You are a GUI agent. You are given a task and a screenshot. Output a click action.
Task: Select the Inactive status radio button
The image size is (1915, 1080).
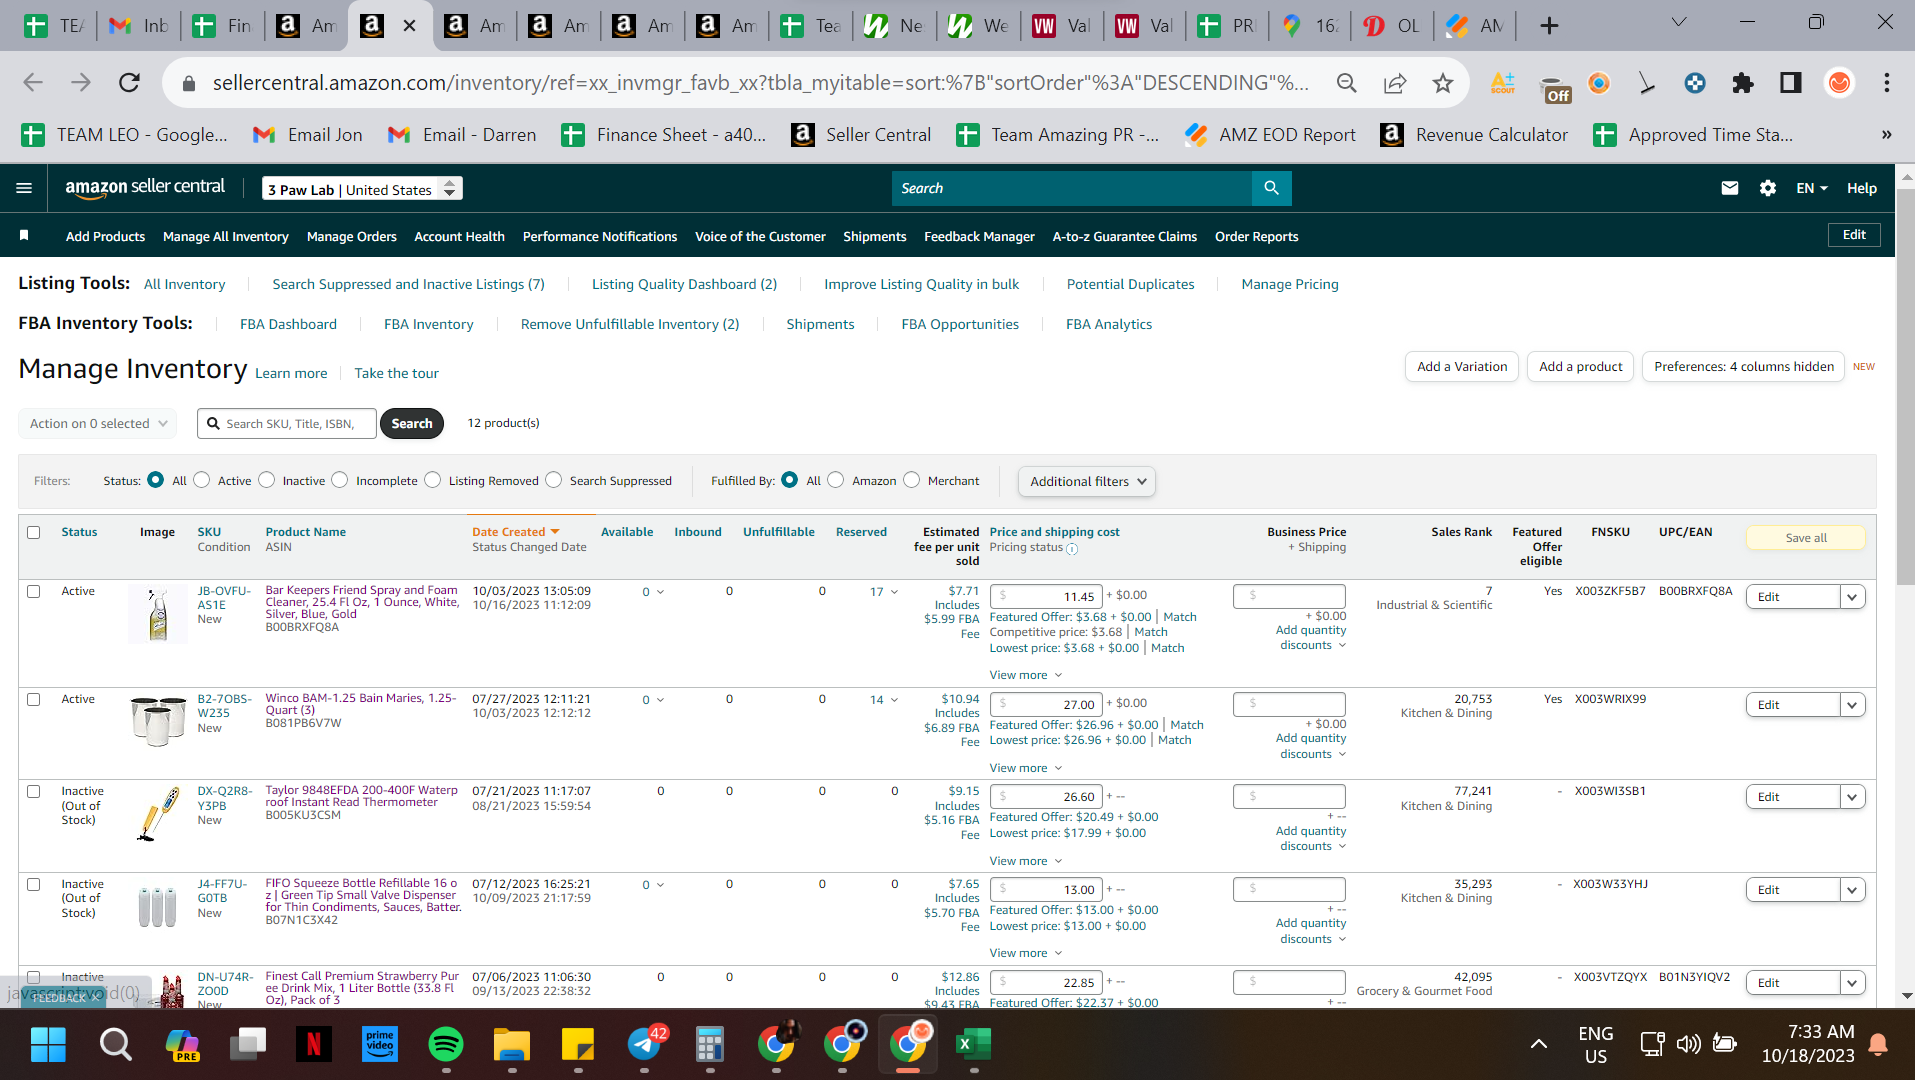[x=266, y=480]
